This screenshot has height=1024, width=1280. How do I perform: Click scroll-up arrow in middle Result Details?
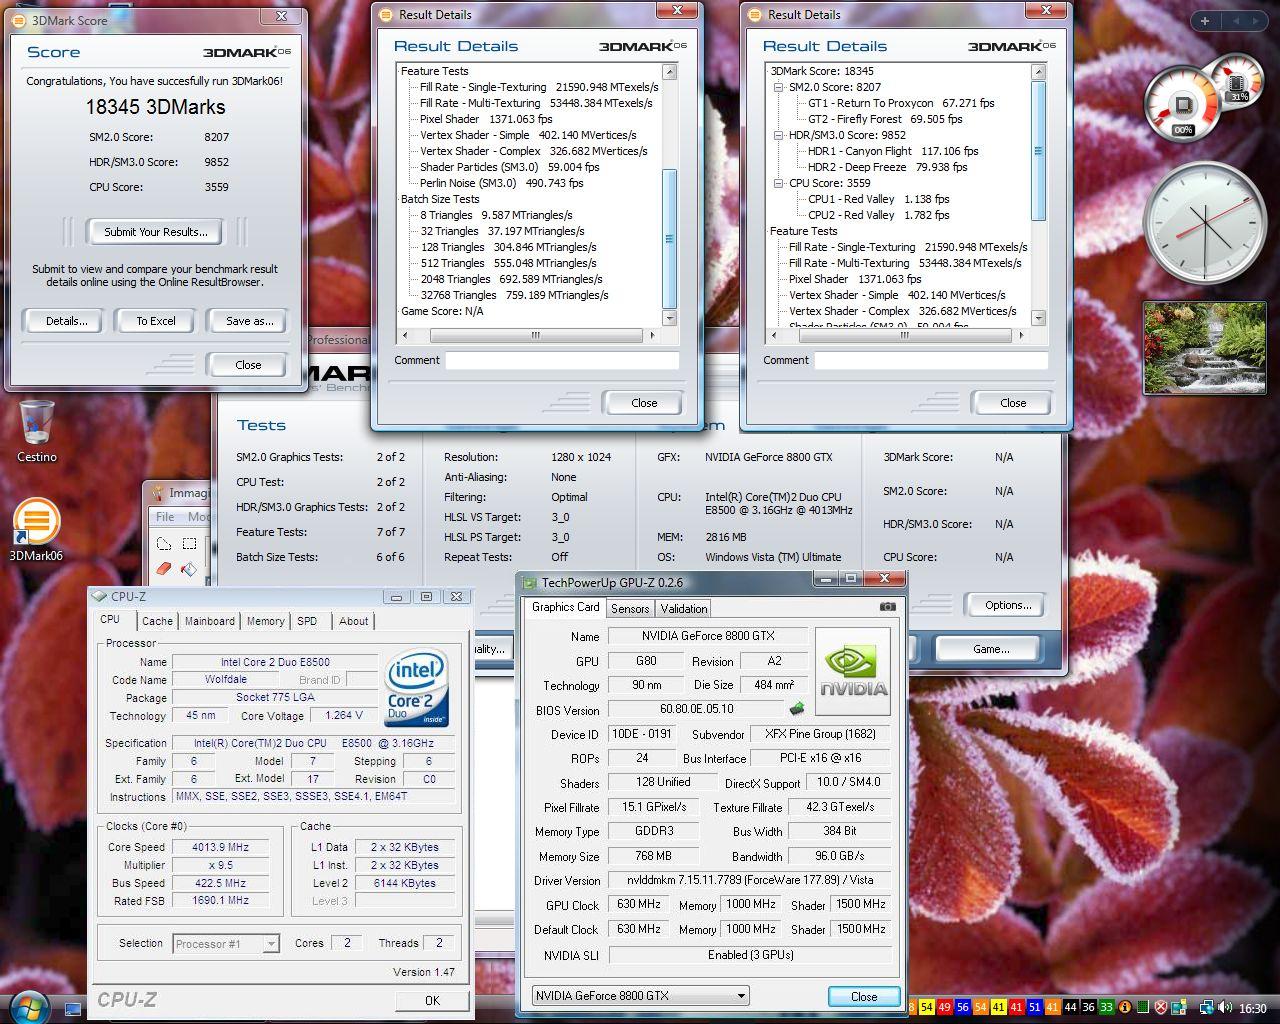tap(670, 72)
